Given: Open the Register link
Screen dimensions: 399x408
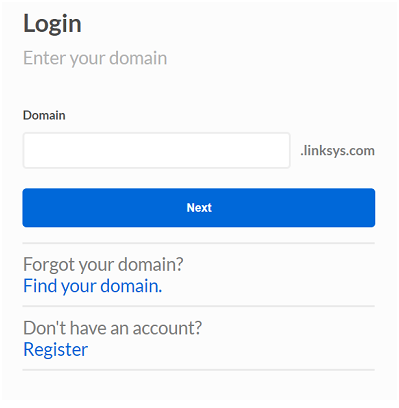Looking at the screenshot, I should [56, 350].
